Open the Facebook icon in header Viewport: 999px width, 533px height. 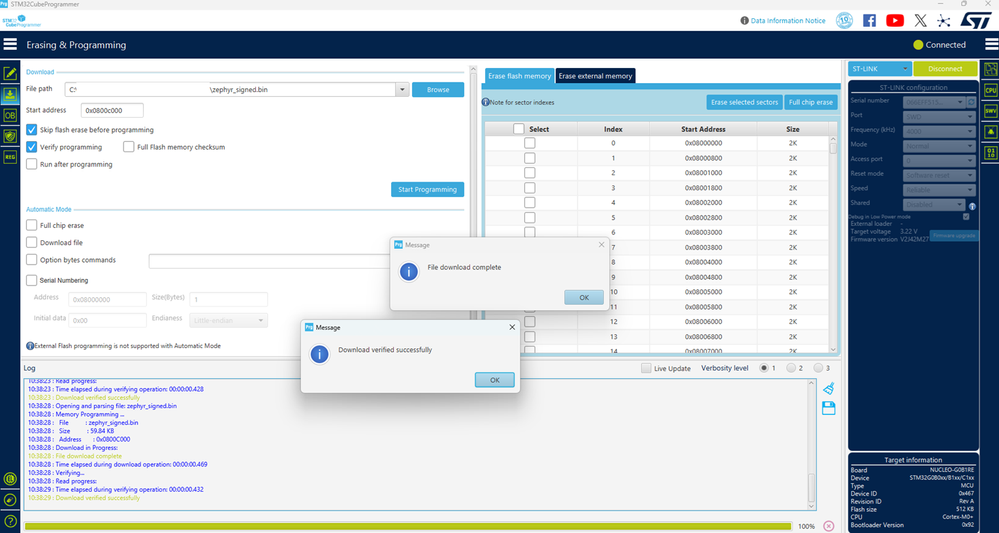[869, 20]
